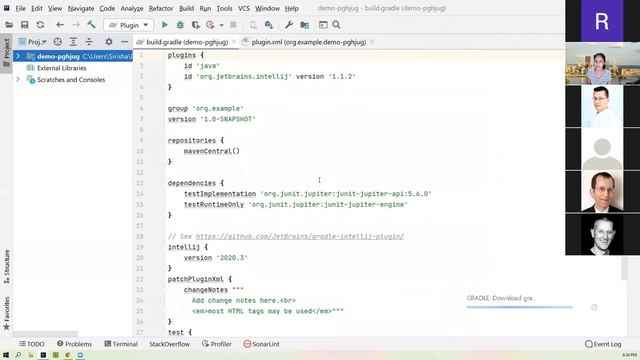Build the project with the hammer icon
640x360 pixels.
[x=91, y=25]
